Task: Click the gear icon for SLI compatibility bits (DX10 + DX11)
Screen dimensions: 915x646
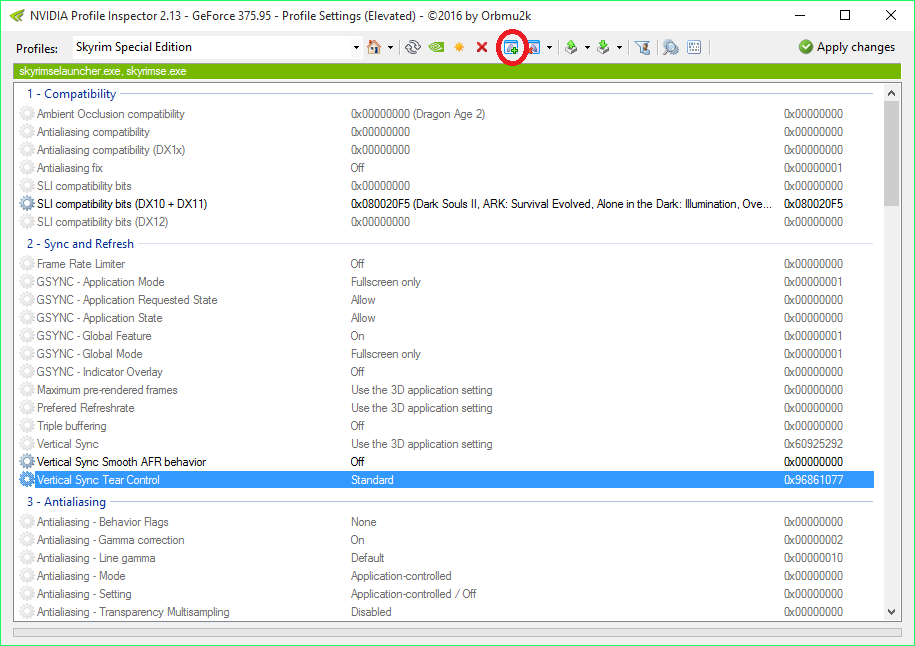Action: 27,204
